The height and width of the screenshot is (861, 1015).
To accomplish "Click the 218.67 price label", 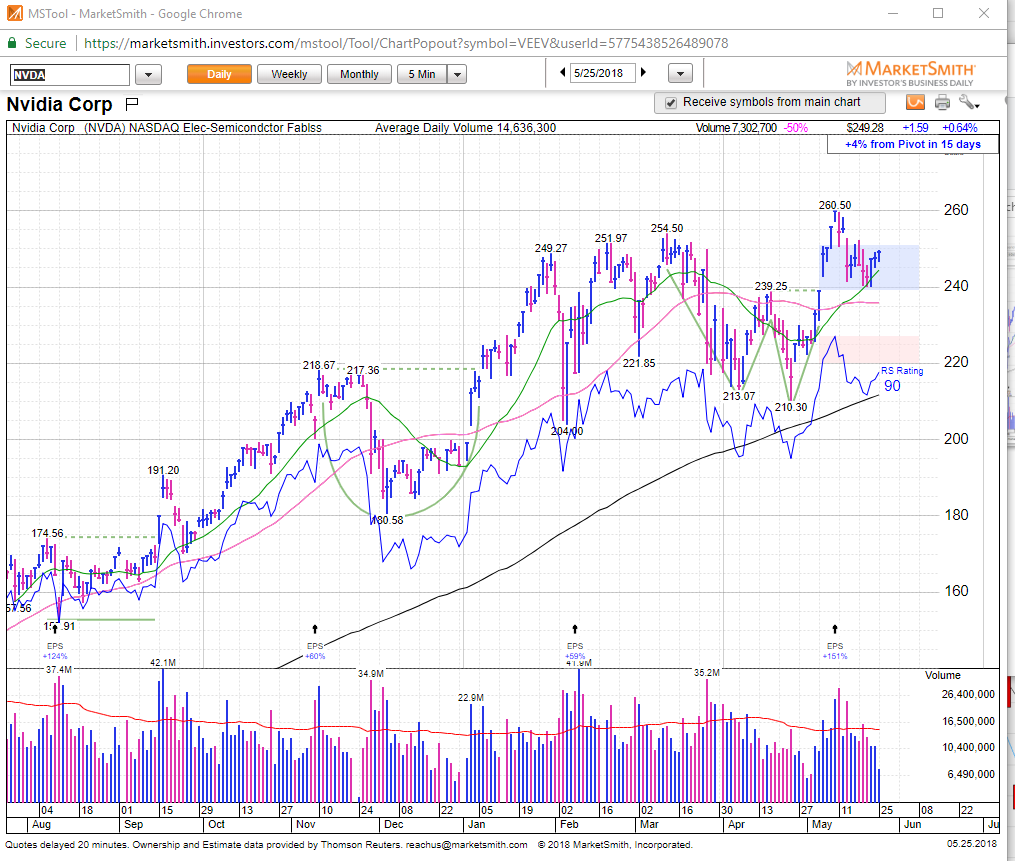I will click(319, 365).
